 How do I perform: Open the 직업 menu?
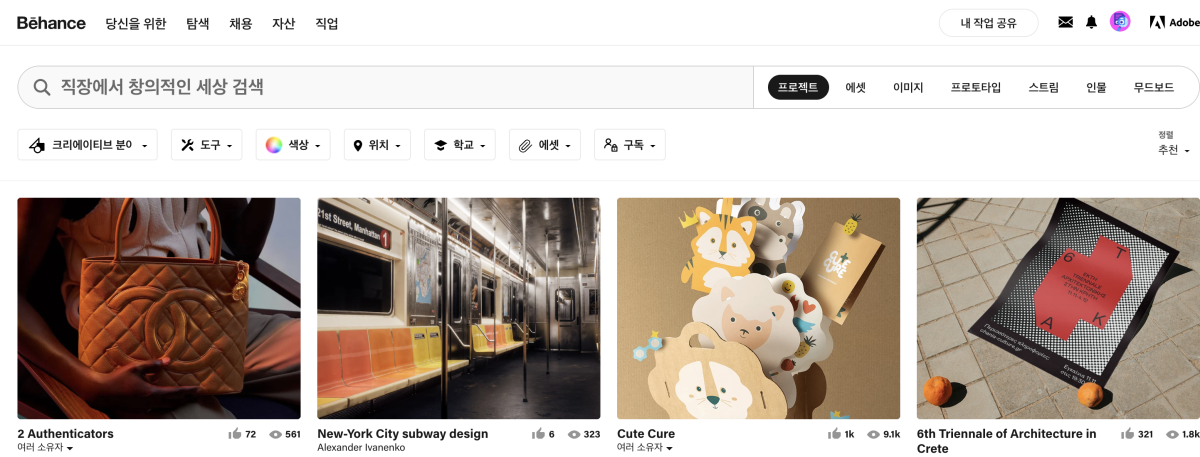tap(327, 23)
